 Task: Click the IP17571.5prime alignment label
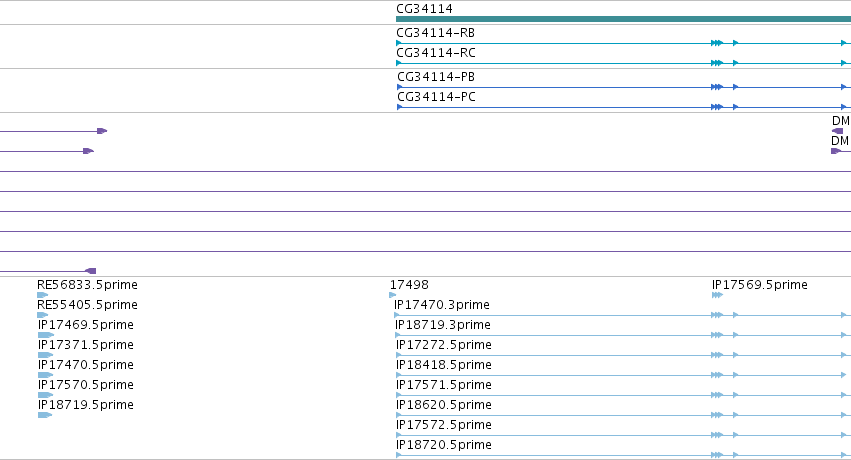[444, 385]
